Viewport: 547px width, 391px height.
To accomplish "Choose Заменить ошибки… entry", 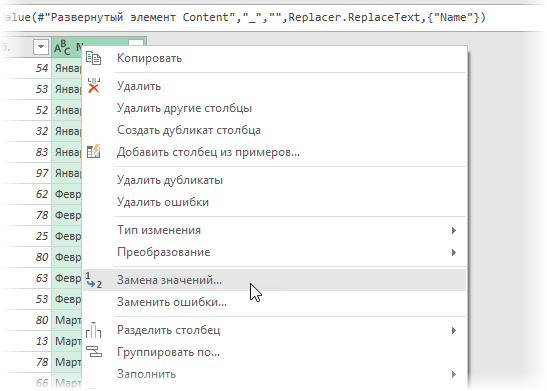I will pos(275,302).
